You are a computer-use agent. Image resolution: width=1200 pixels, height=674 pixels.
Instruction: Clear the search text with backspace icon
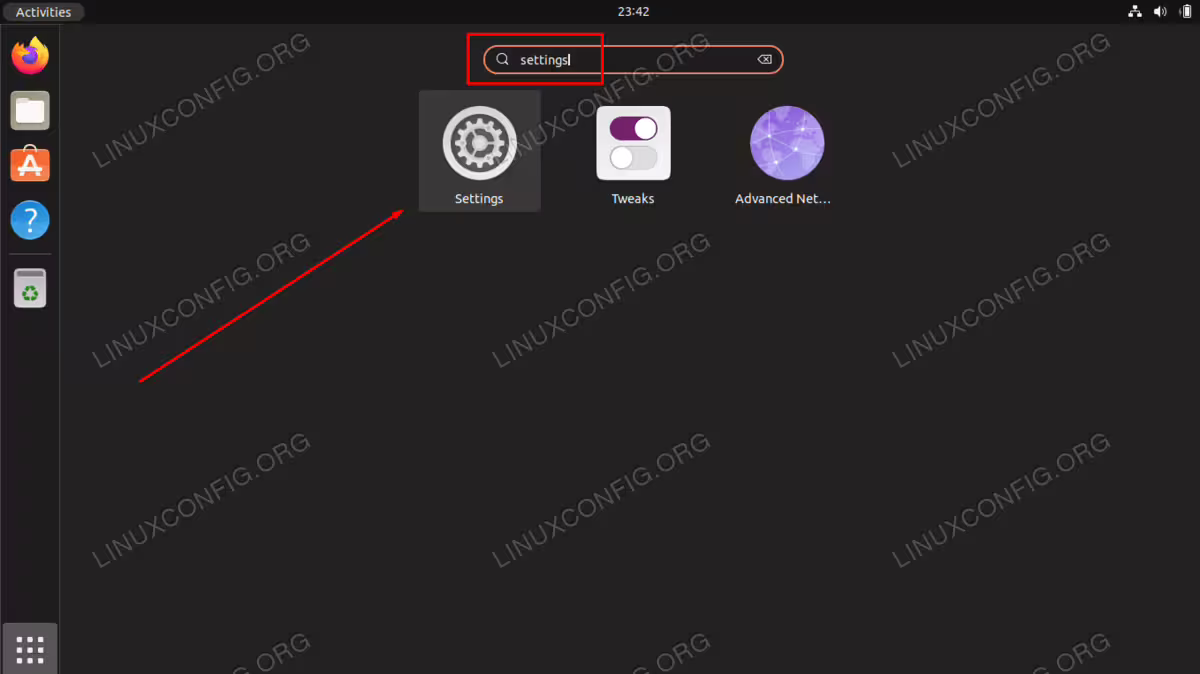pyautogui.click(x=764, y=60)
